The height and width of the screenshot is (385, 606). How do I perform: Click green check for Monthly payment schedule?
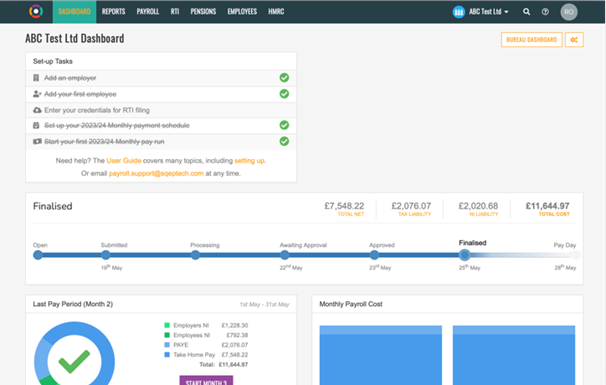284,125
